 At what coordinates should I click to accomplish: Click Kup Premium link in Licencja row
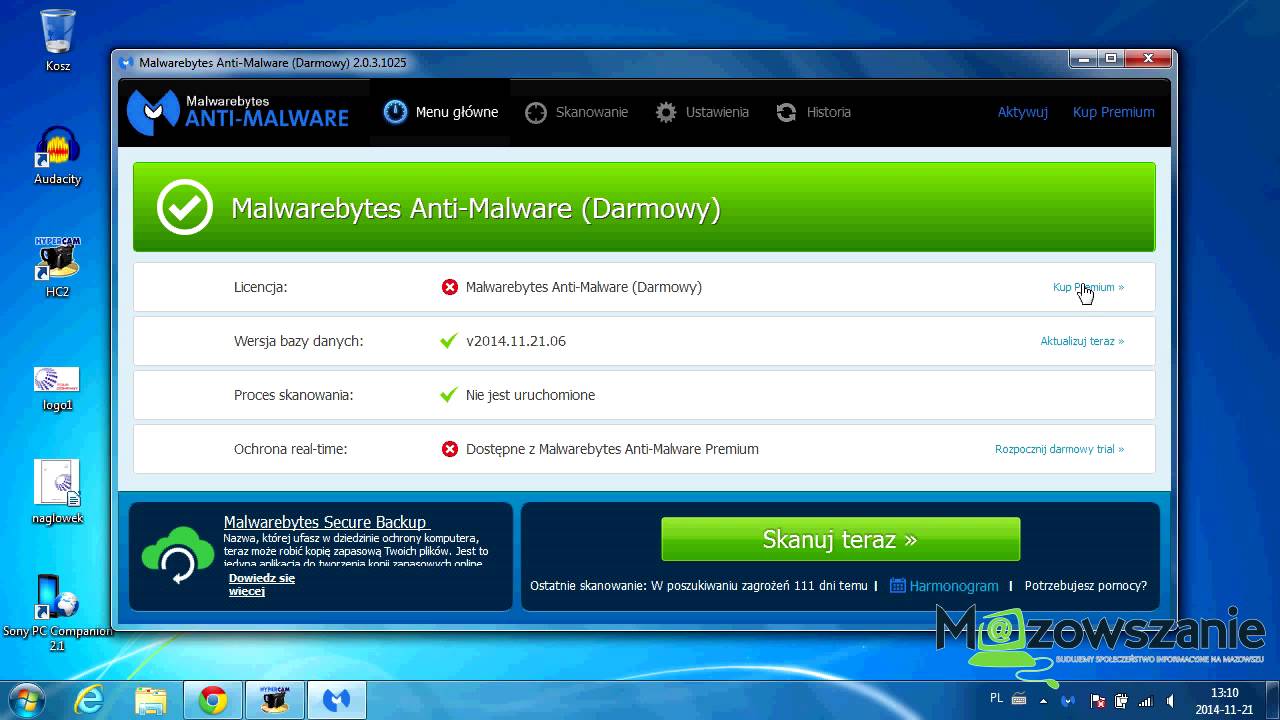tap(1088, 287)
